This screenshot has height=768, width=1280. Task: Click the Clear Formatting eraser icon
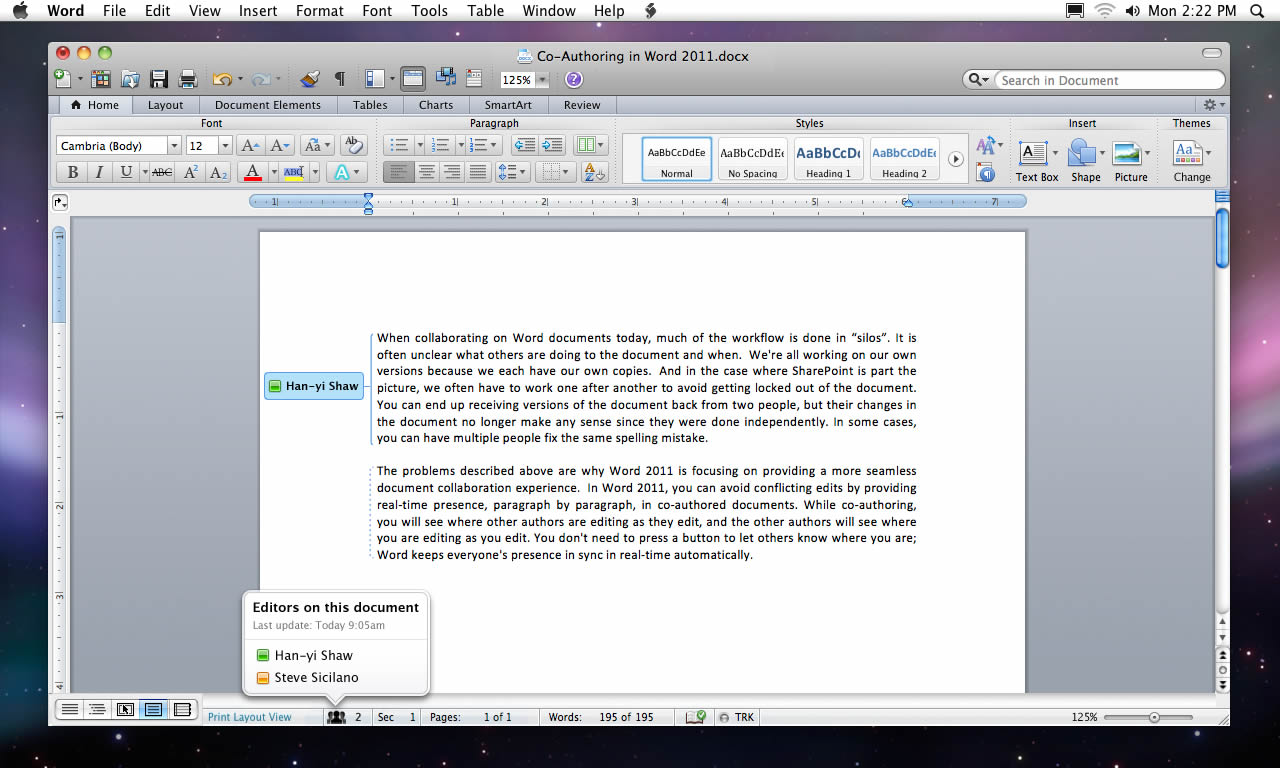click(352, 145)
